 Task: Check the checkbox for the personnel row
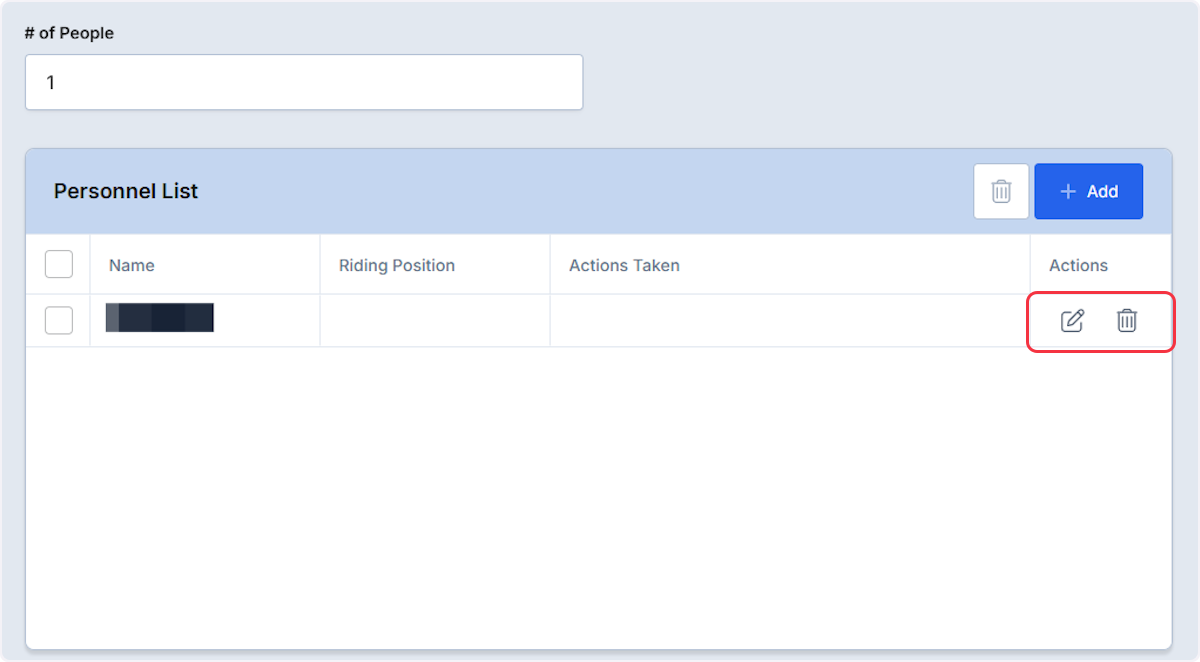pos(59,321)
